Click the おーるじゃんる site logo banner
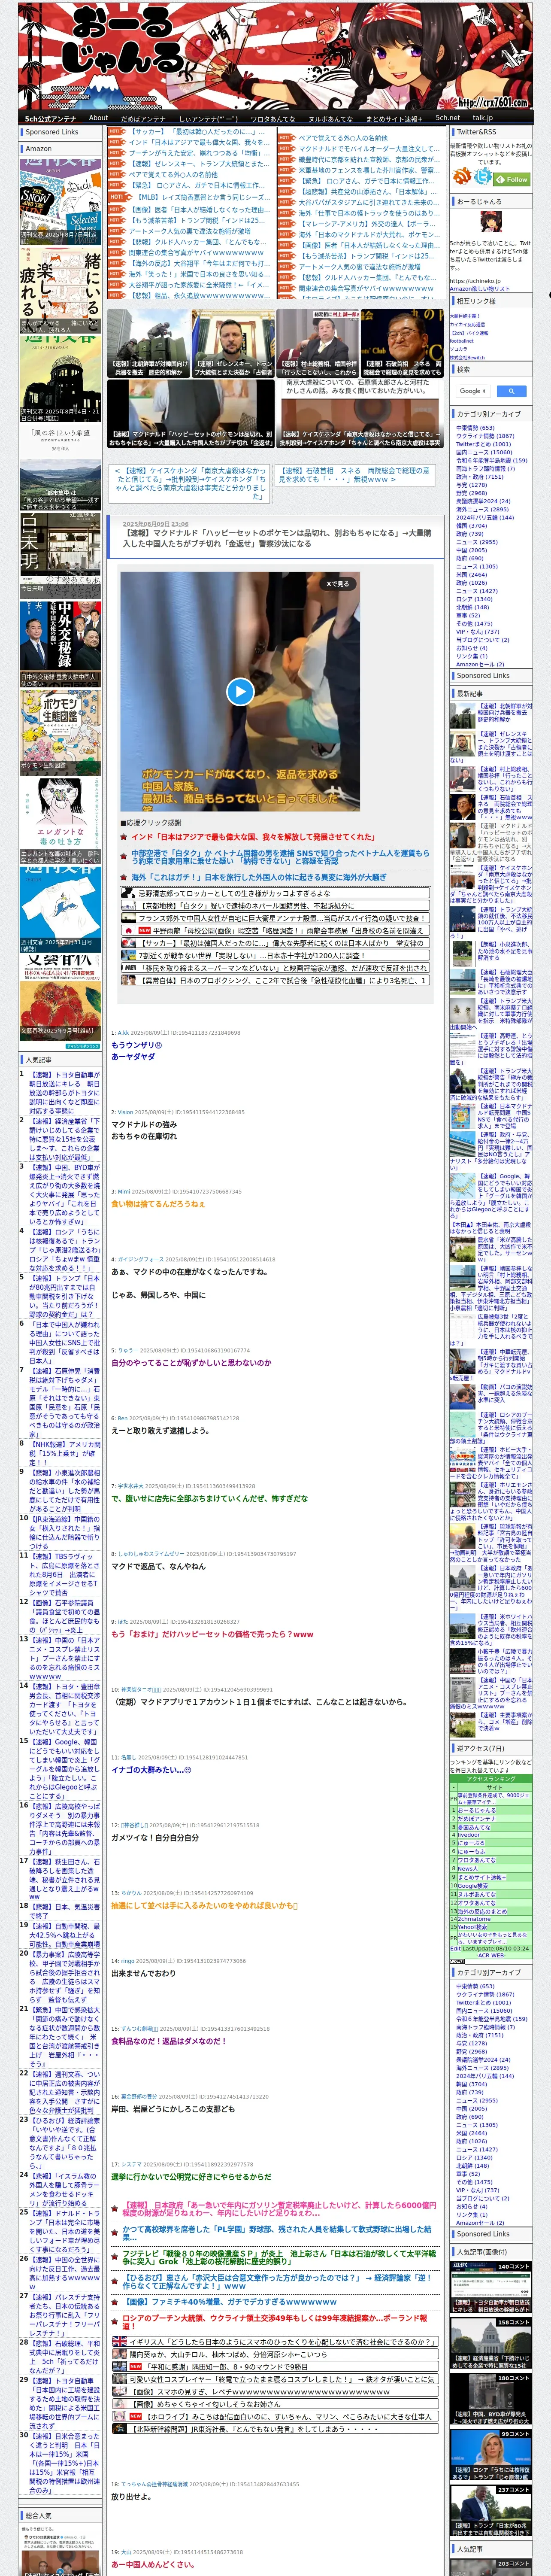This screenshot has width=551, height=2576. pos(275,55)
